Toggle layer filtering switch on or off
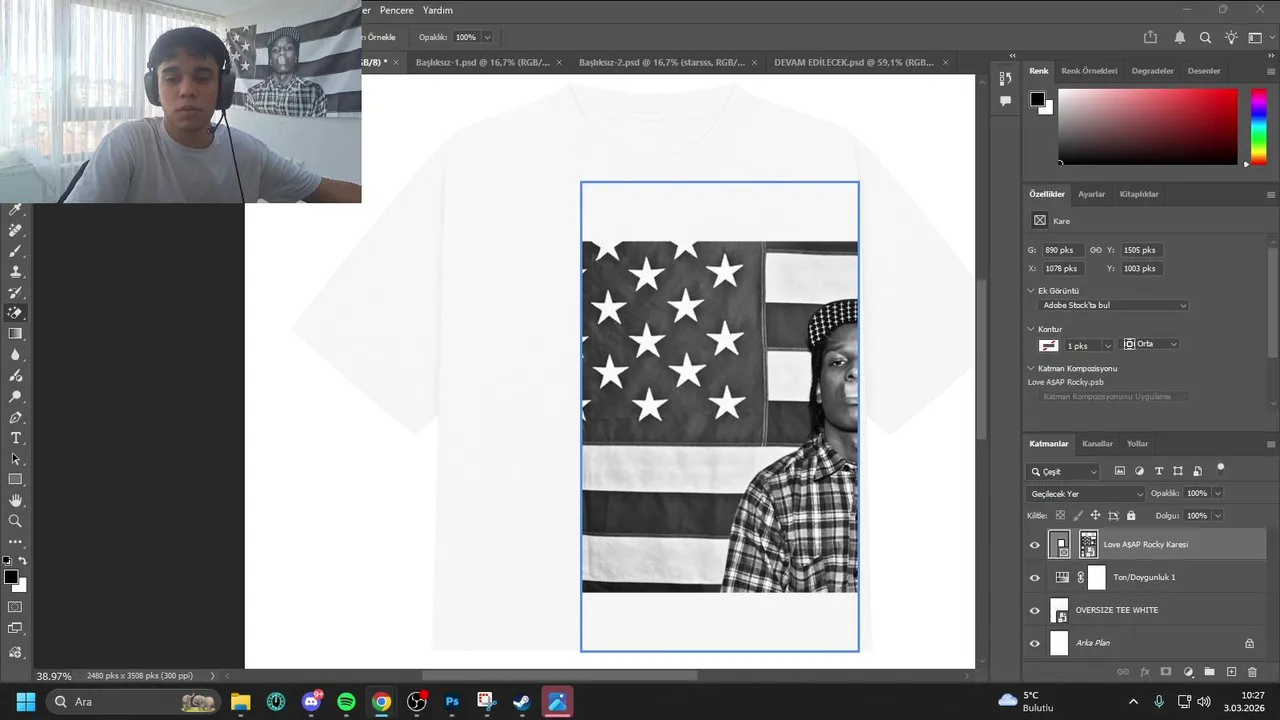 pyautogui.click(x=1220, y=468)
